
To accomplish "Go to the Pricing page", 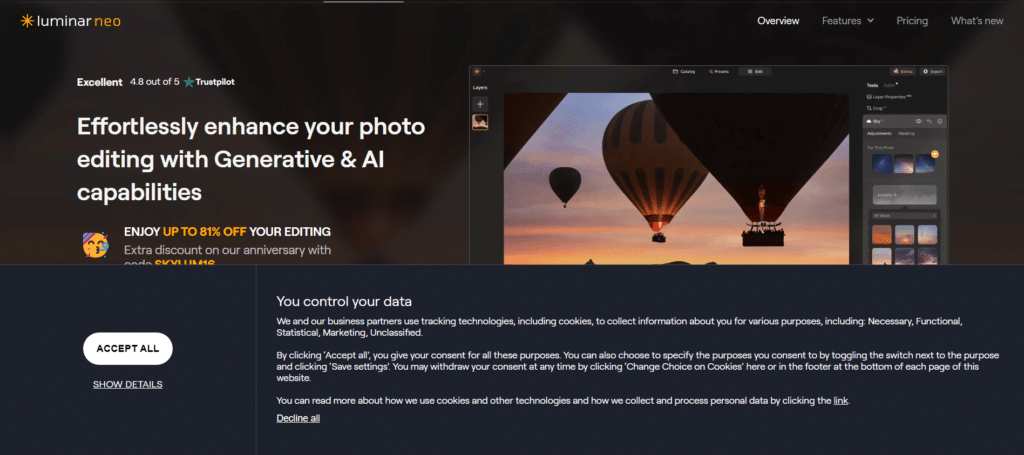I will (x=912, y=21).
